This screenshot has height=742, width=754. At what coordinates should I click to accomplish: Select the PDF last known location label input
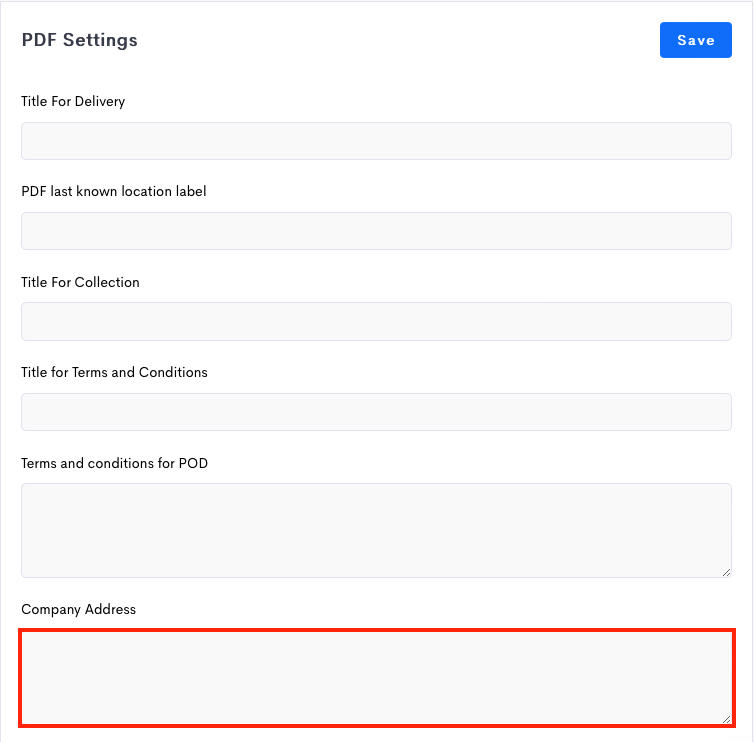pyautogui.click(x=377, y=231)
